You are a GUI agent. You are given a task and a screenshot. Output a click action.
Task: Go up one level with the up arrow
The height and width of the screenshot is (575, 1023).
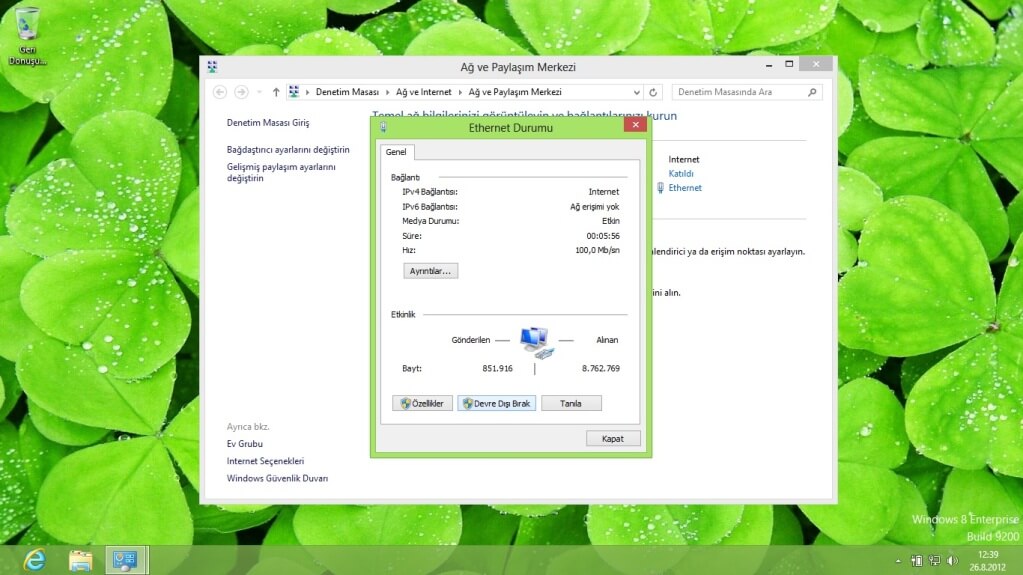(276, 92)
